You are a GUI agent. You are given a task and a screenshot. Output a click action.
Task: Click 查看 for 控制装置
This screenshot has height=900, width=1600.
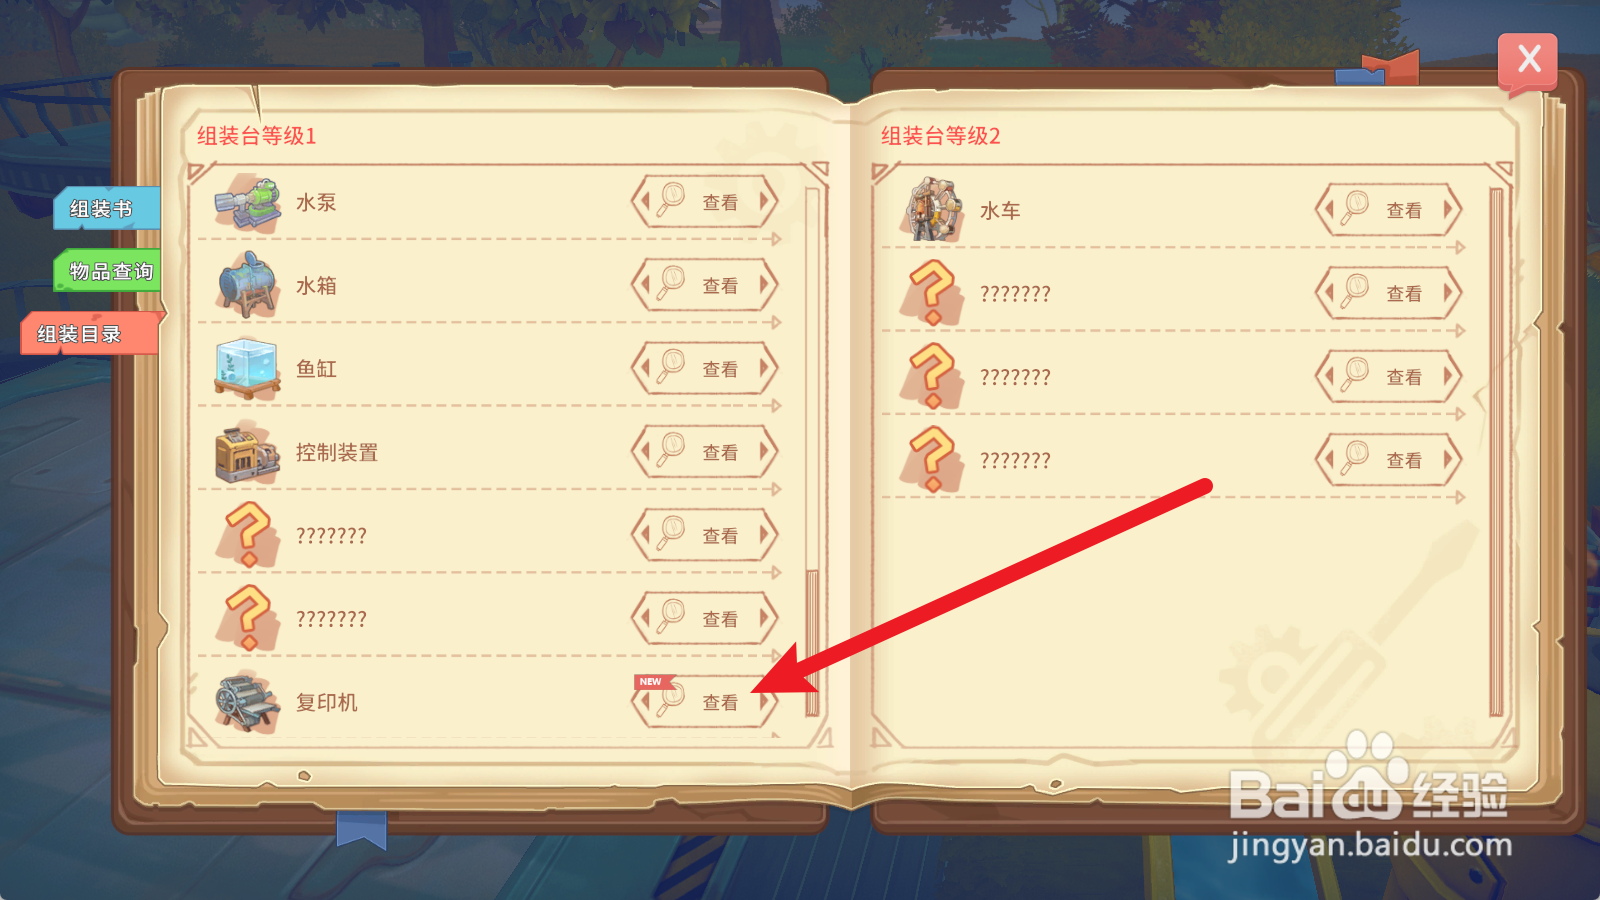[705, 452]
